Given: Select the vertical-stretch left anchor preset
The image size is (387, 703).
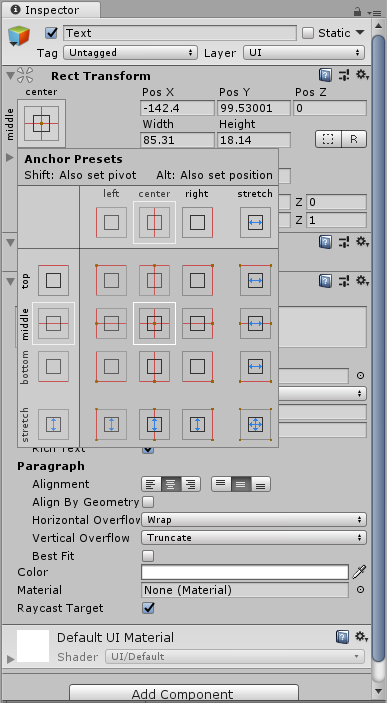Looking at the screenshot, I should pos(111,424).
